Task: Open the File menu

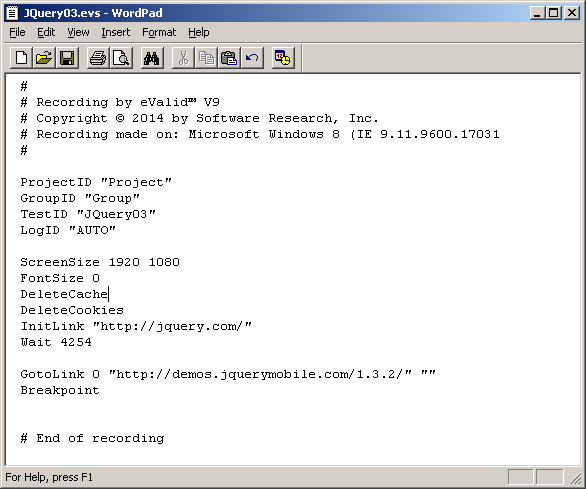Action: click(x=17, y=33)
